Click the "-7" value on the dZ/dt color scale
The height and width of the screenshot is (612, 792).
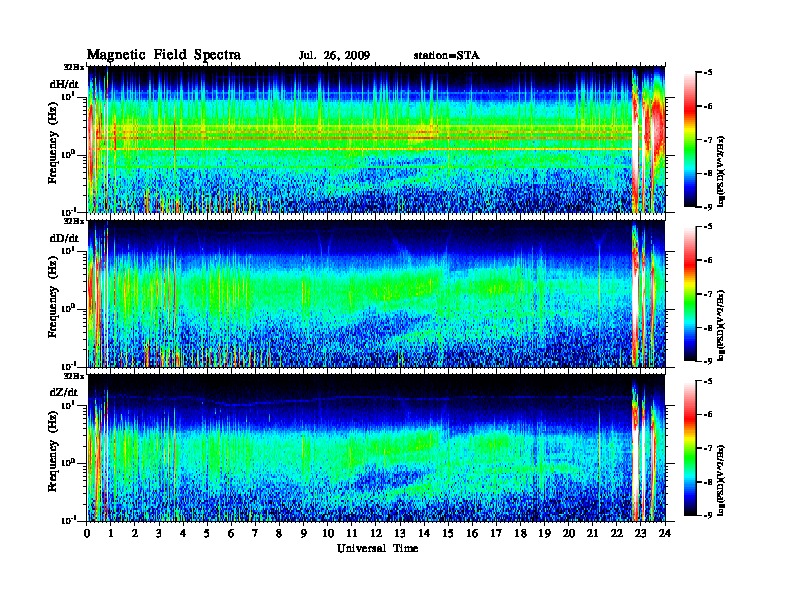tap(708, 448)
